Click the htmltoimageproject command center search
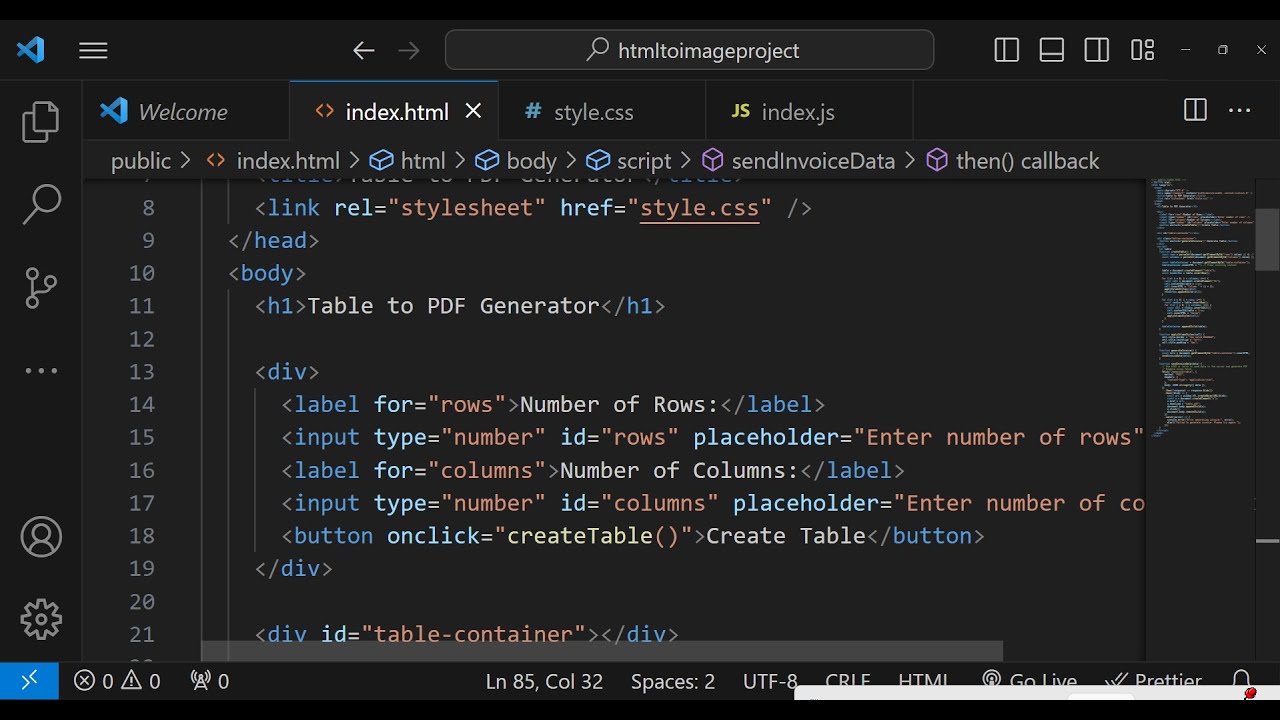This screenshot has height=720, width=1280. click(690, 50)
